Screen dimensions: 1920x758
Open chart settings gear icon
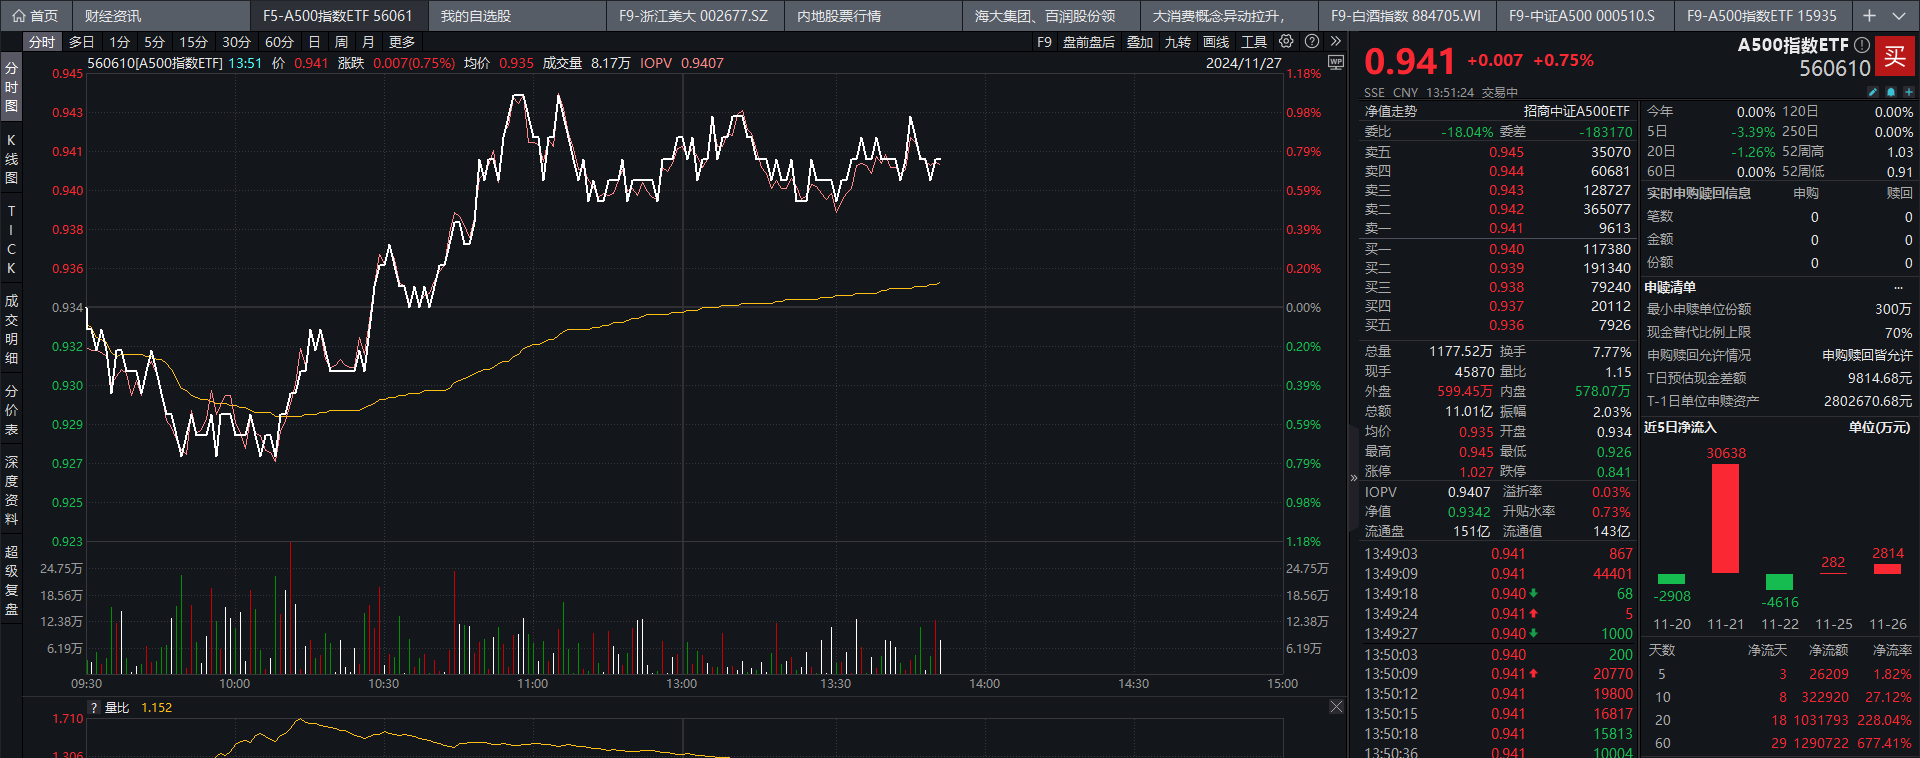[x=1286, y=42]
